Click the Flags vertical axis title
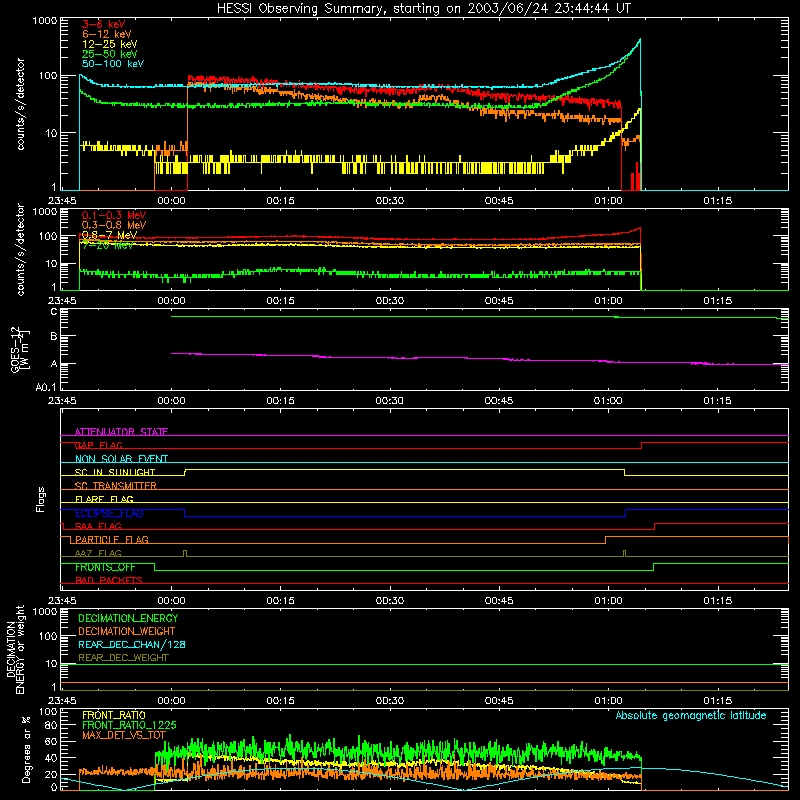The height and width of the screenshot is (800, 800). pyautogui.click(x=41, y=500)
